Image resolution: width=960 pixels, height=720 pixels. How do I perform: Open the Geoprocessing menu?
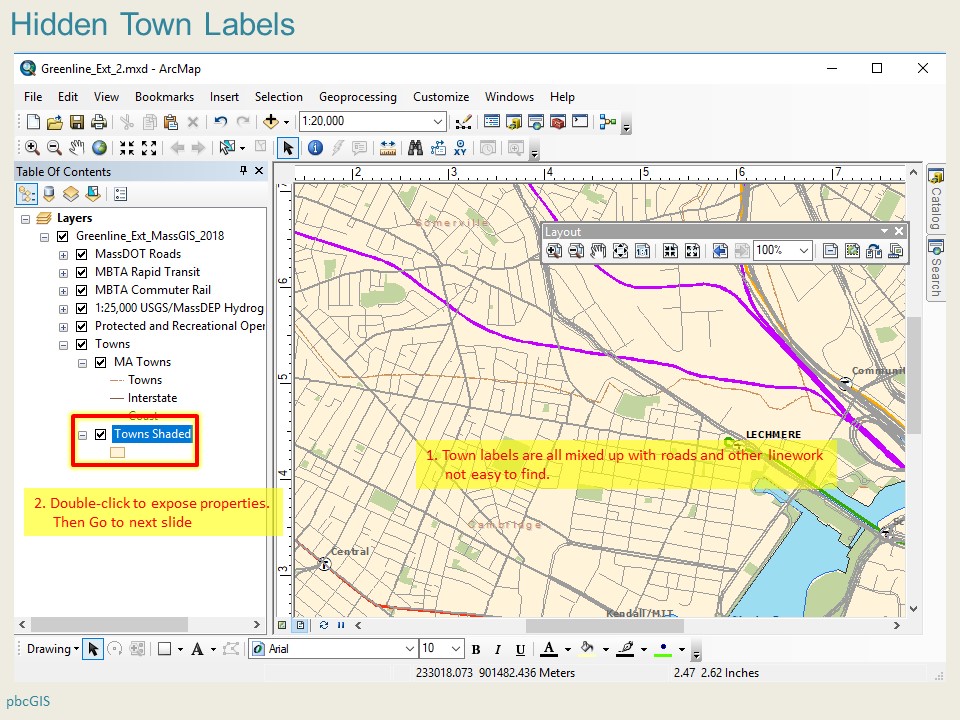(358, 97)
